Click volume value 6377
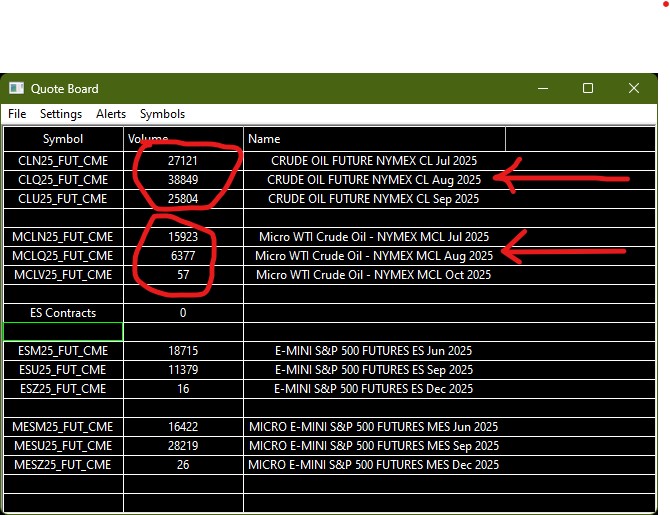 coord(183,256)
